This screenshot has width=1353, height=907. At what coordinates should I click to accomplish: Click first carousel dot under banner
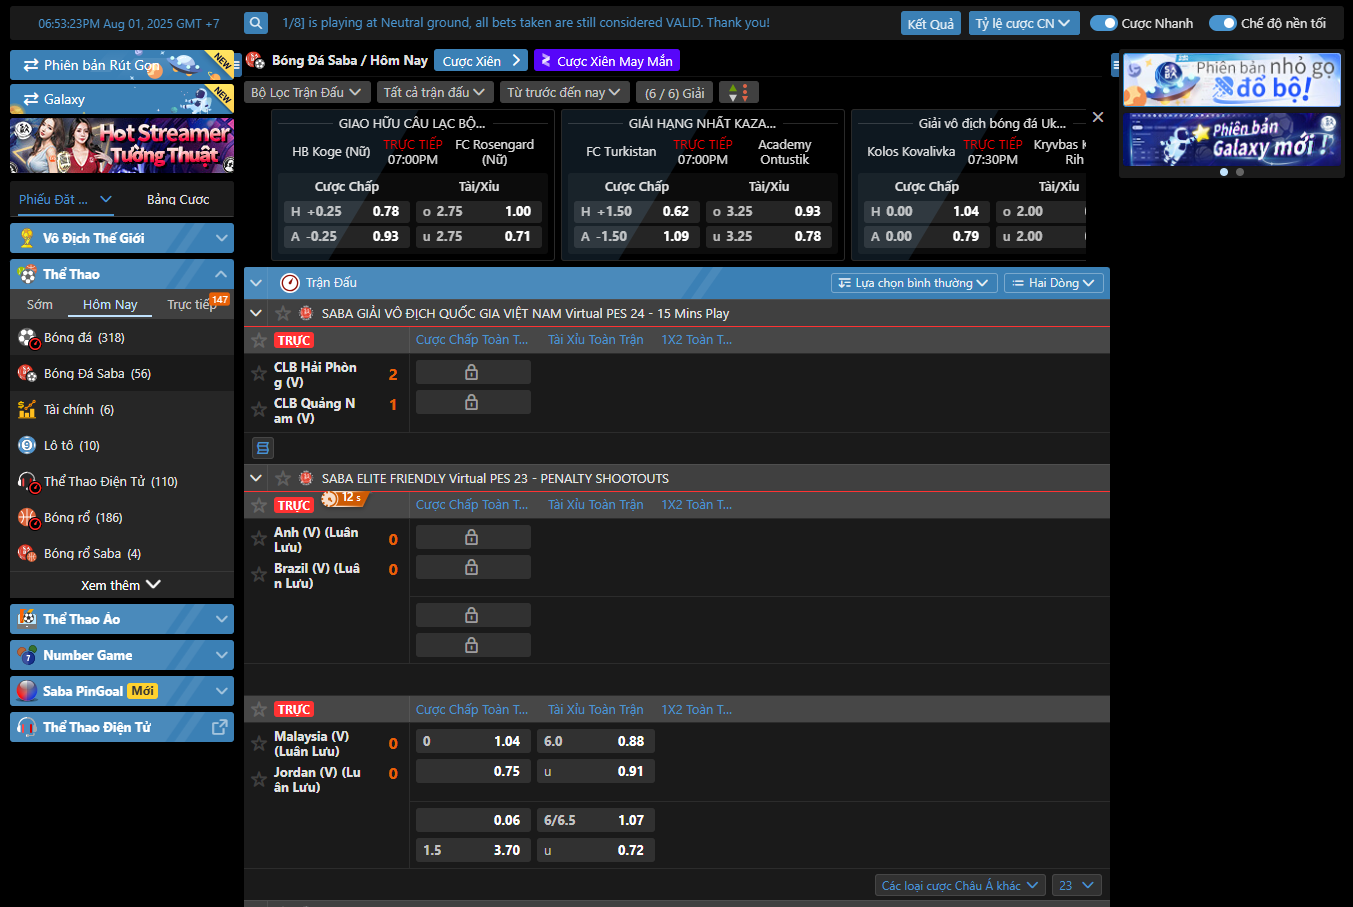pos(1224,172)
